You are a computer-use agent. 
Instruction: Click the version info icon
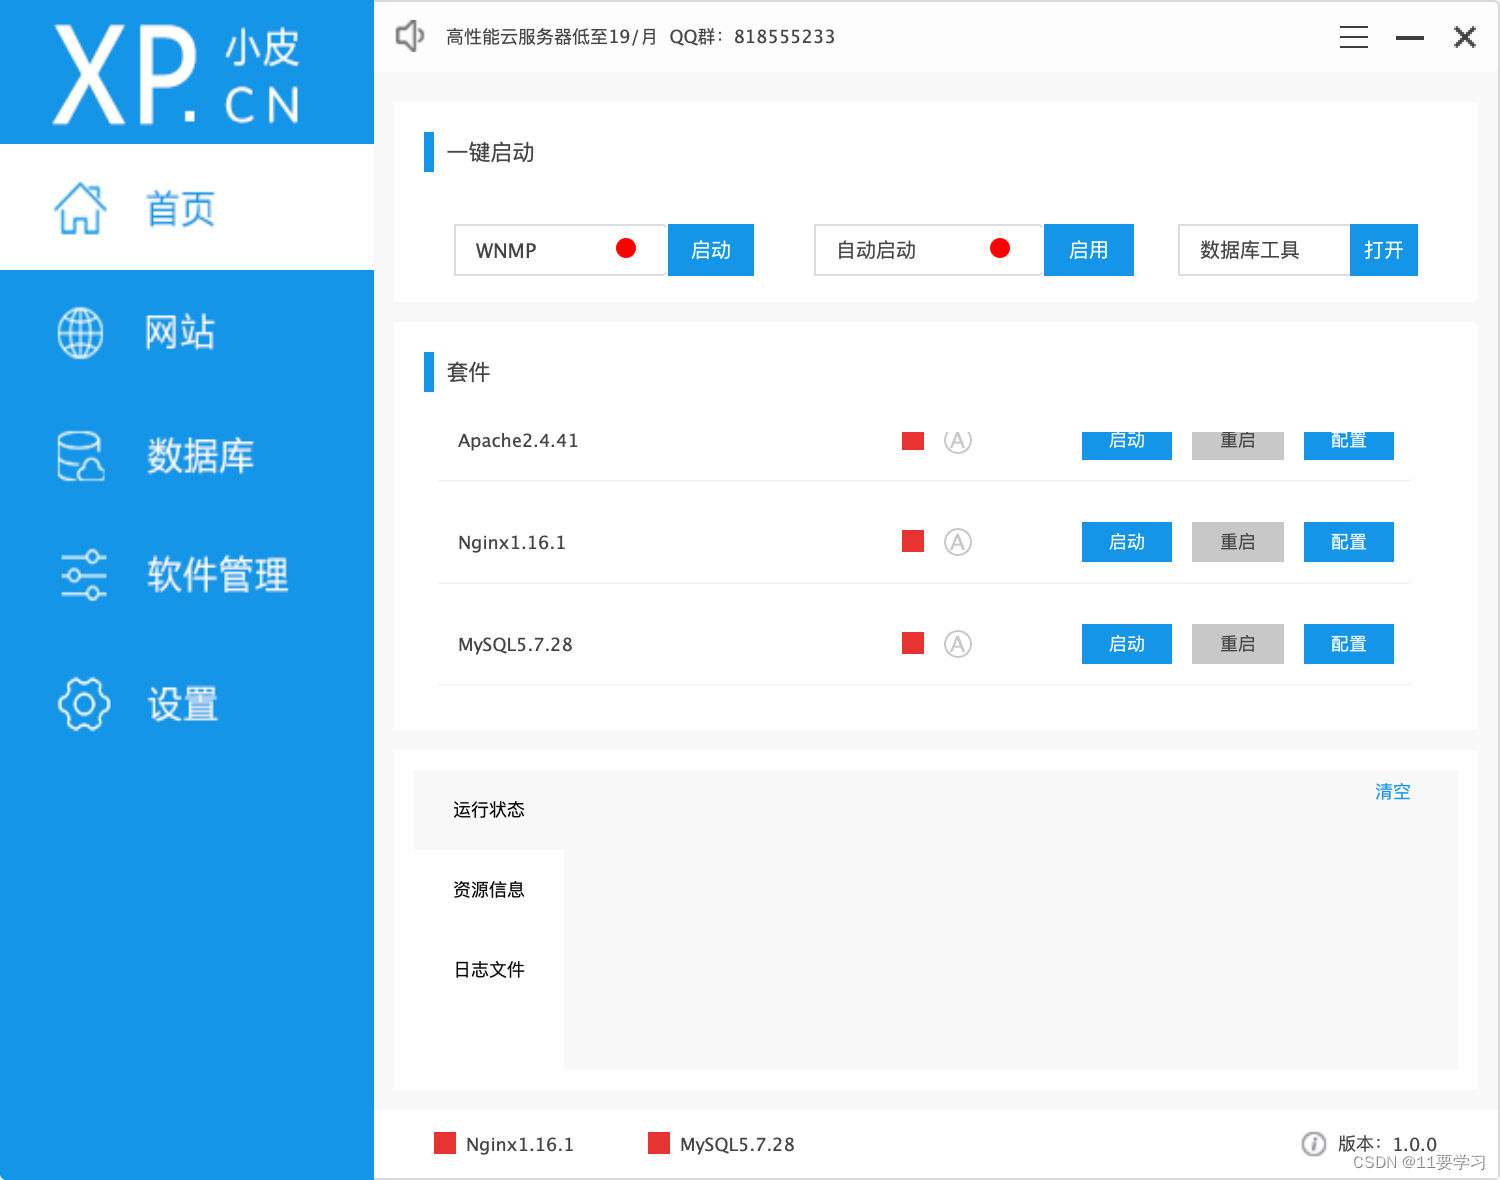tap(1313, 1144)
